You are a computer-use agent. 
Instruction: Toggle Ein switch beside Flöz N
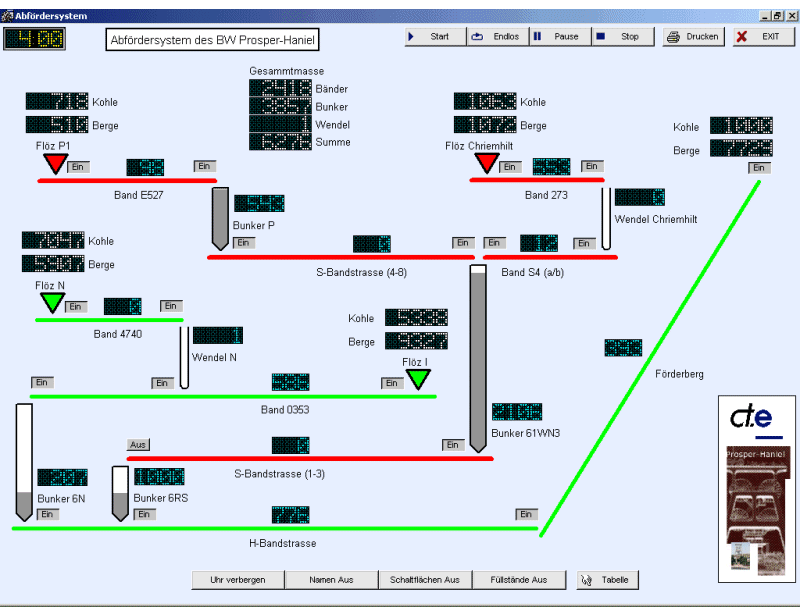coord(76,307)
